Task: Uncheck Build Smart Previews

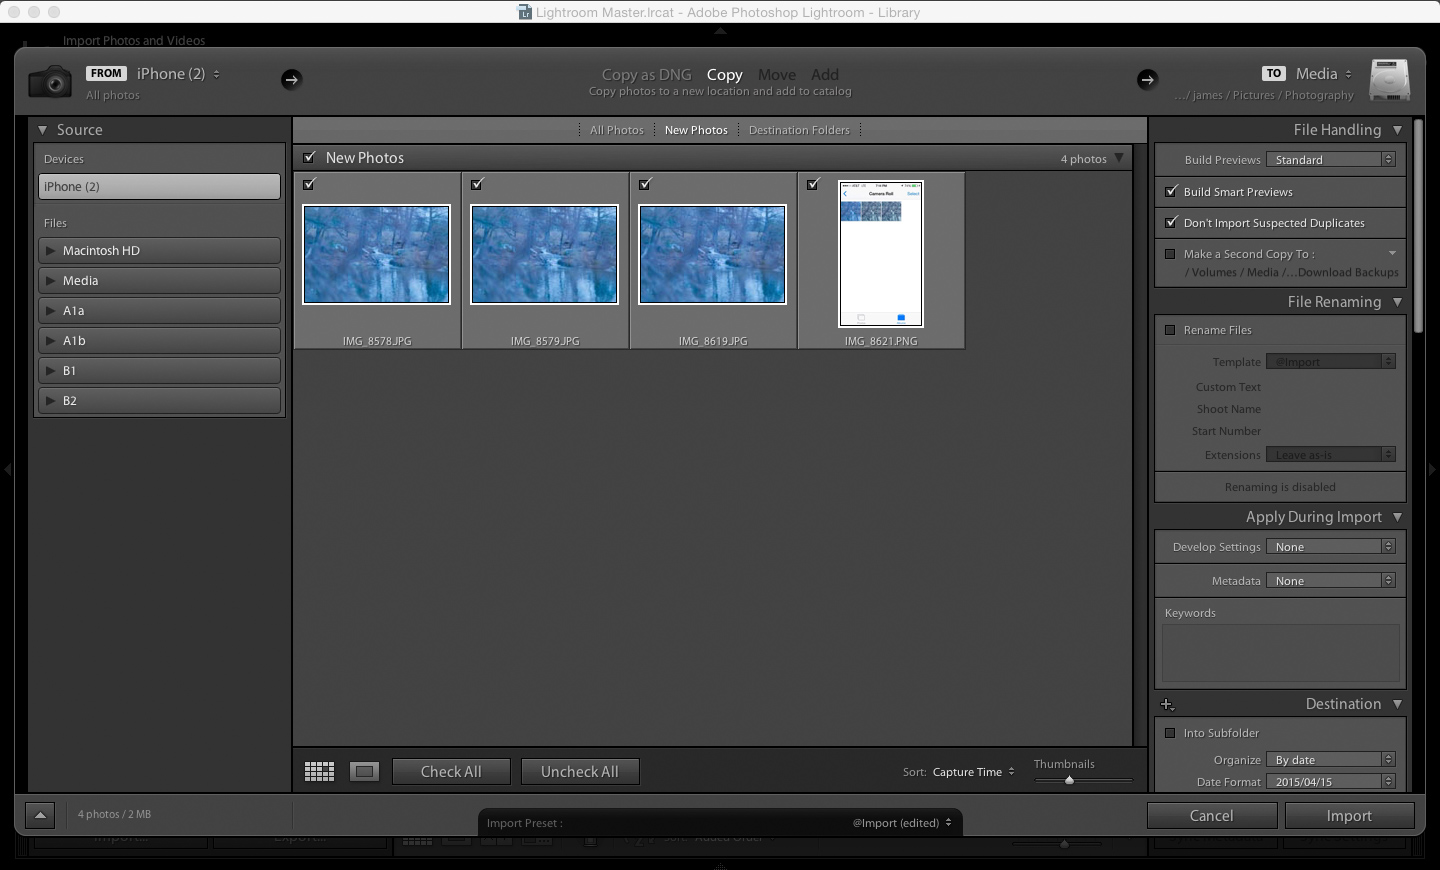Action: (1171, 191)
